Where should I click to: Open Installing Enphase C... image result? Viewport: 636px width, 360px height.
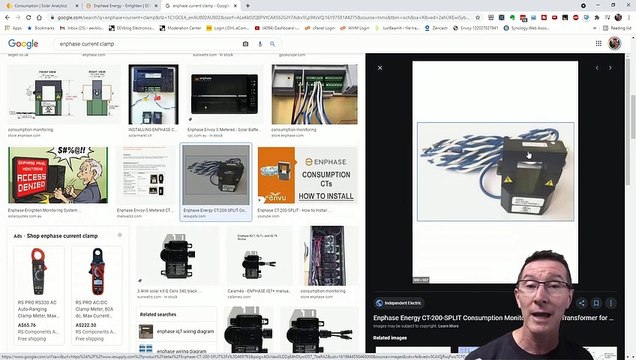(x=153, y=94)
